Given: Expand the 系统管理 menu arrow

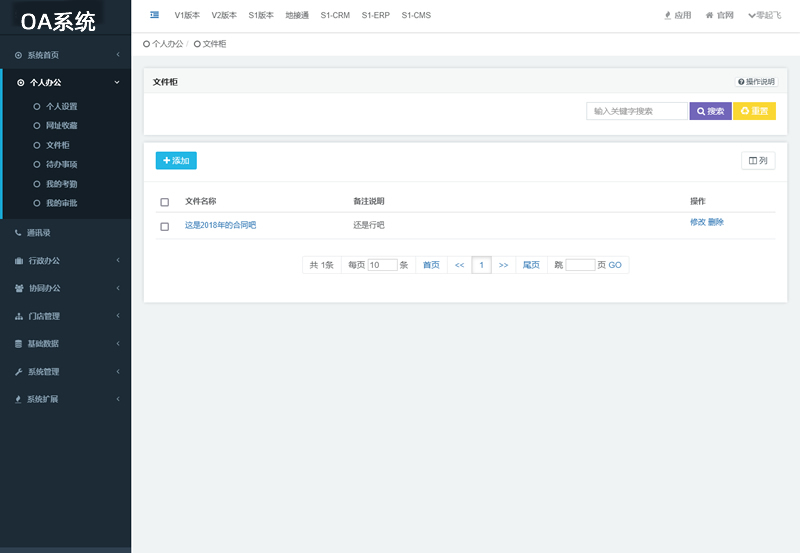Looking at the screenshot, I should [x=118, y=371].
